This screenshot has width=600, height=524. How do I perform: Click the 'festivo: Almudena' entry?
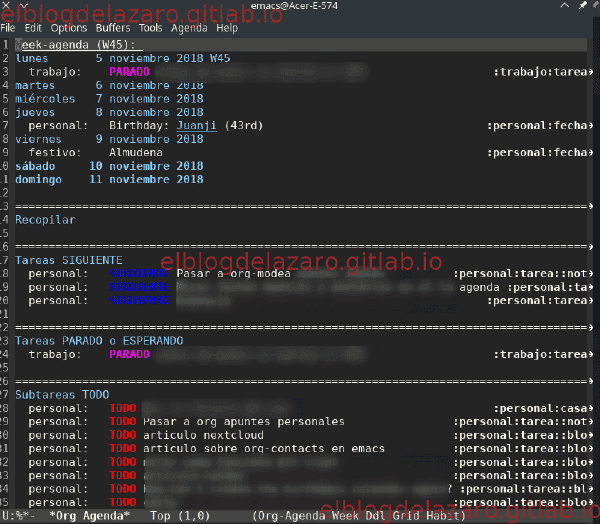pos(96,152)
